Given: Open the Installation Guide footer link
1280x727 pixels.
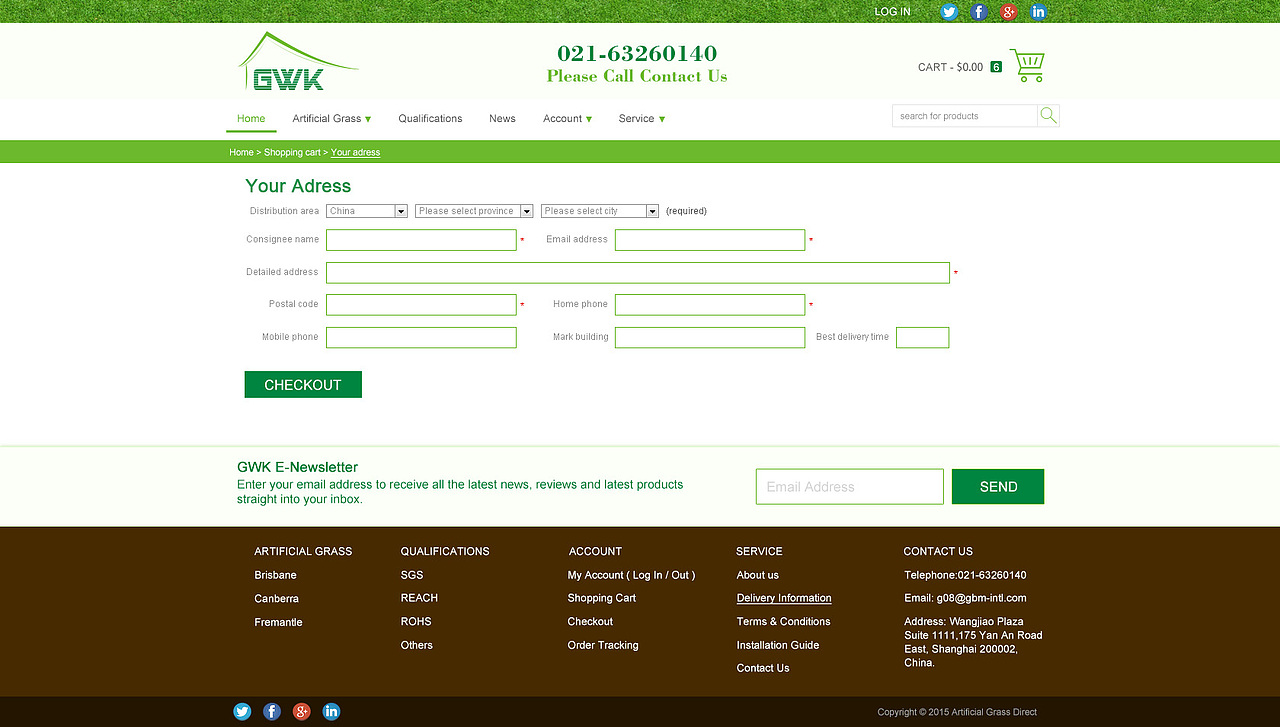Looking at the screenshot, I should pyautogui.click(x=778, y=645).
